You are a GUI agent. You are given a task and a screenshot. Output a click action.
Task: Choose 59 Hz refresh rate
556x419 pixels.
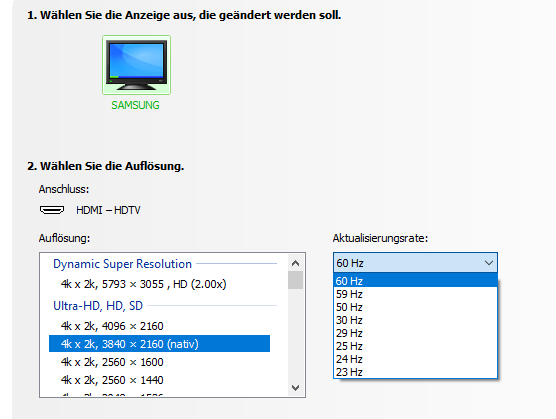pyautogui.click(x=415, y=294)
